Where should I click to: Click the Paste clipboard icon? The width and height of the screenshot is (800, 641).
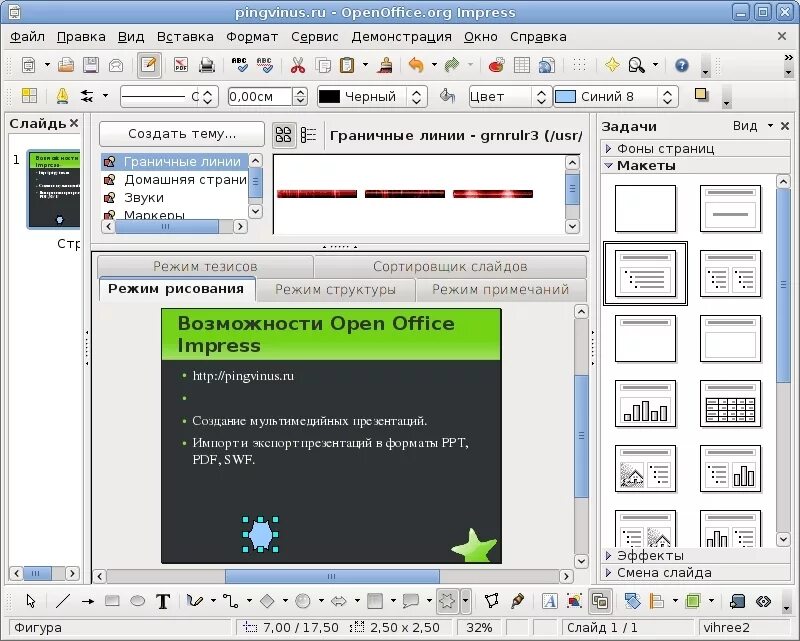coord(347,65)
